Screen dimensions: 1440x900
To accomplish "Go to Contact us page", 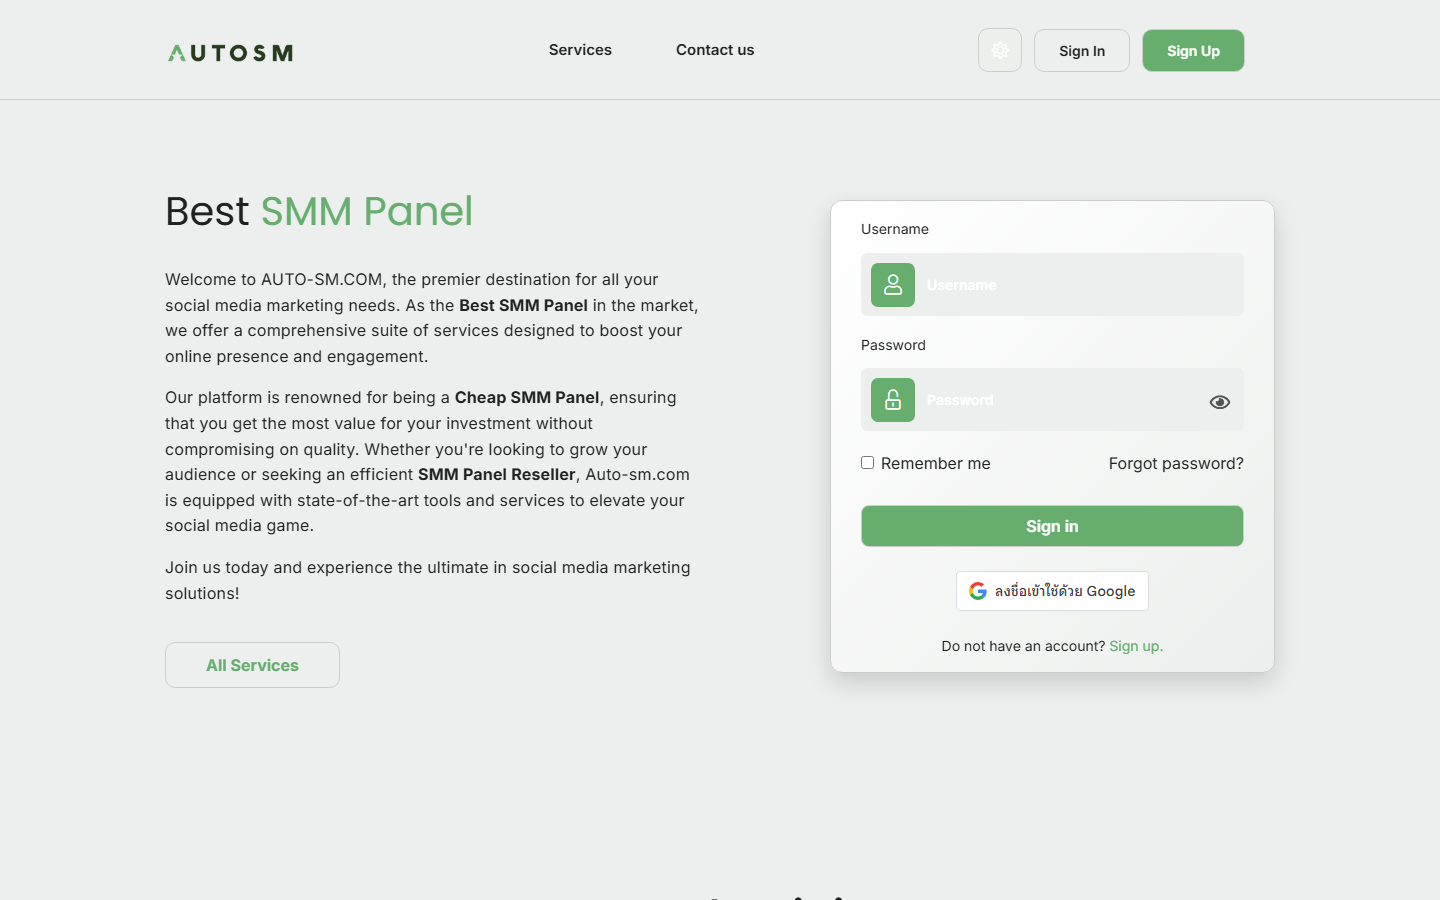I will pyautogui.click(x=714, y=50).
